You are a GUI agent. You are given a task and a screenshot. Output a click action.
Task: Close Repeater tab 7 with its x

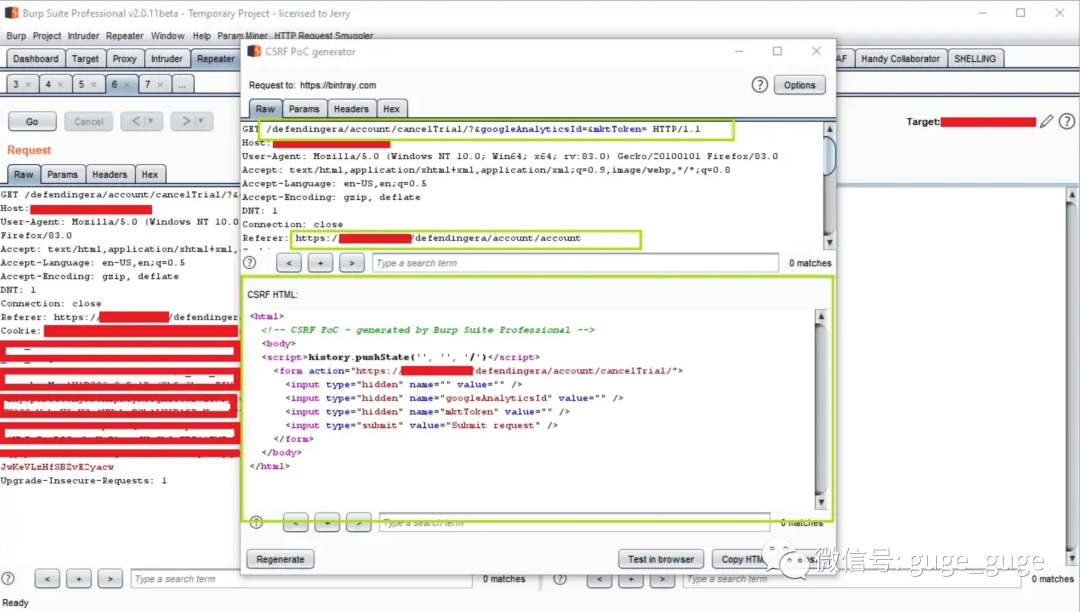160,85
